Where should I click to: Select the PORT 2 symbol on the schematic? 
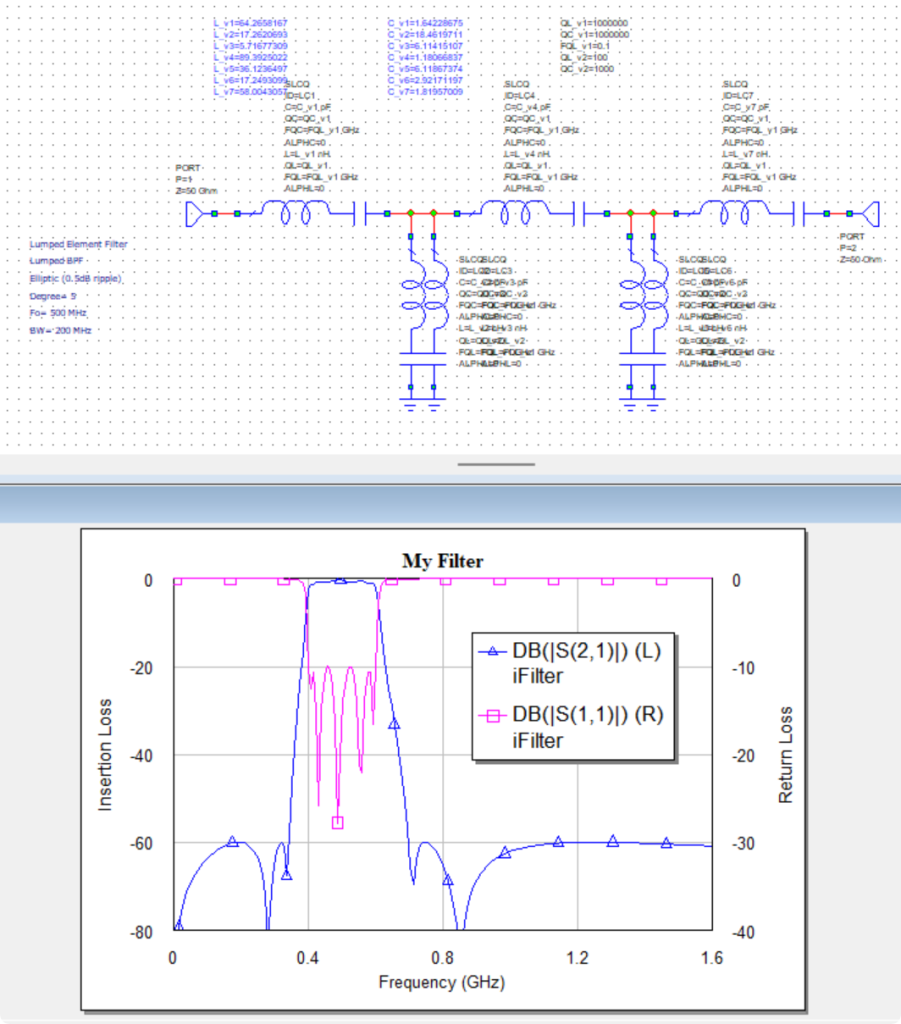pos(871,214)
